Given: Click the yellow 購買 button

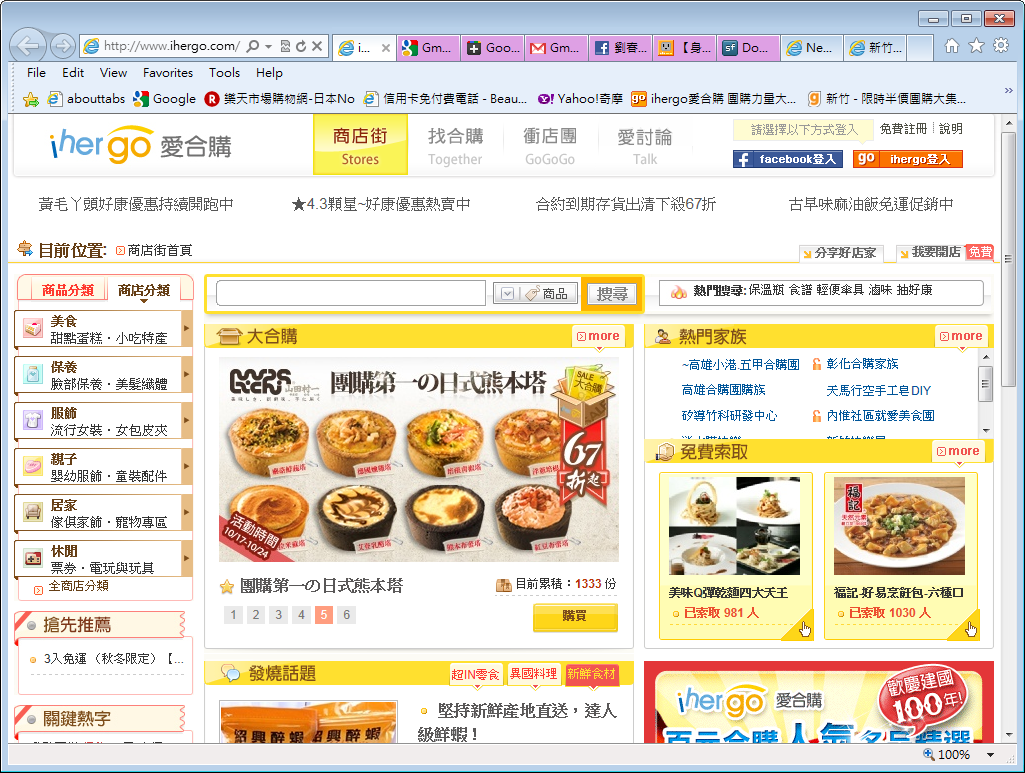Looking at the screenshot, I should tap(575, 616).
